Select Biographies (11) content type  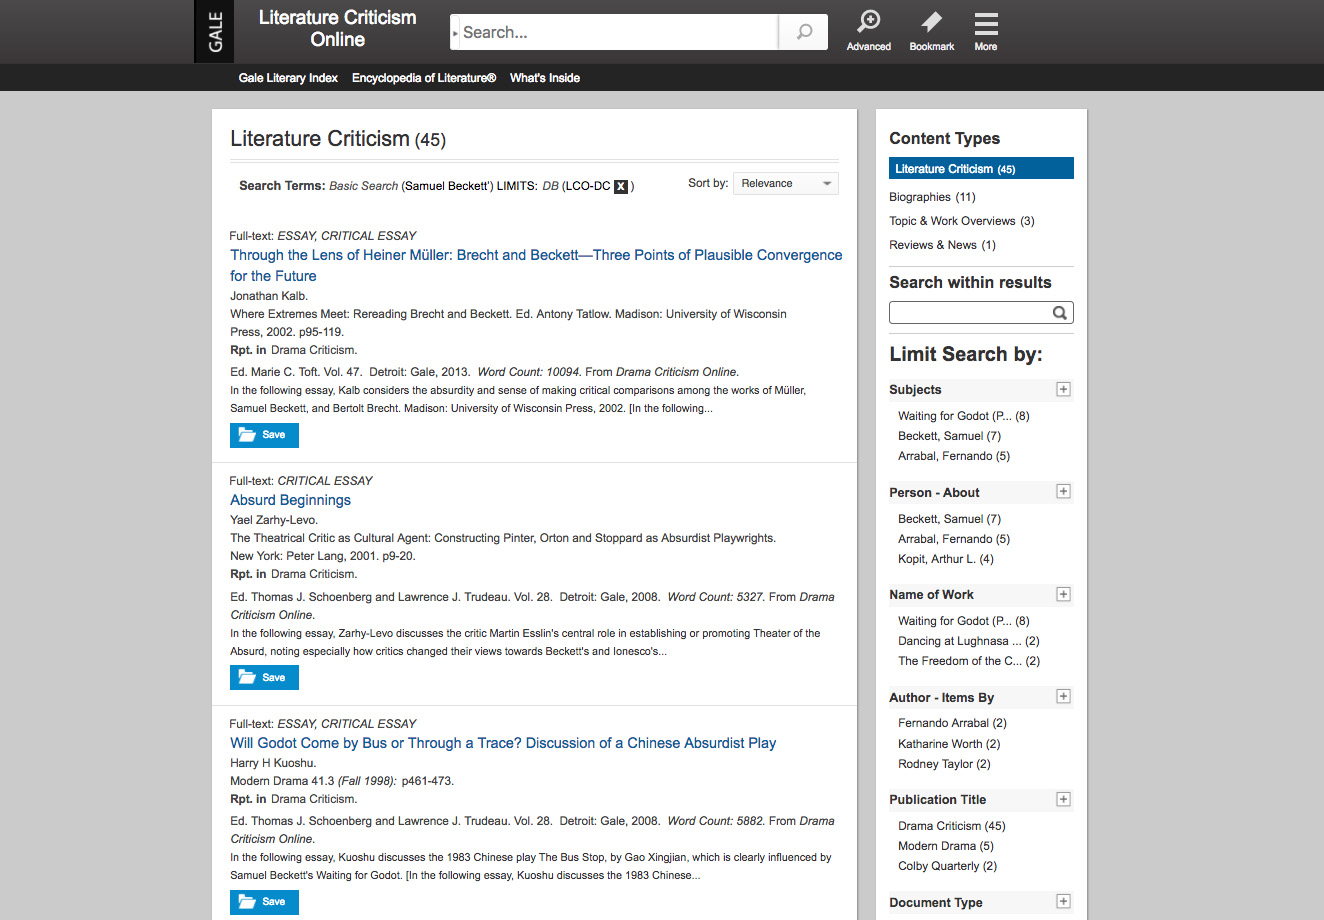(932, 197)
